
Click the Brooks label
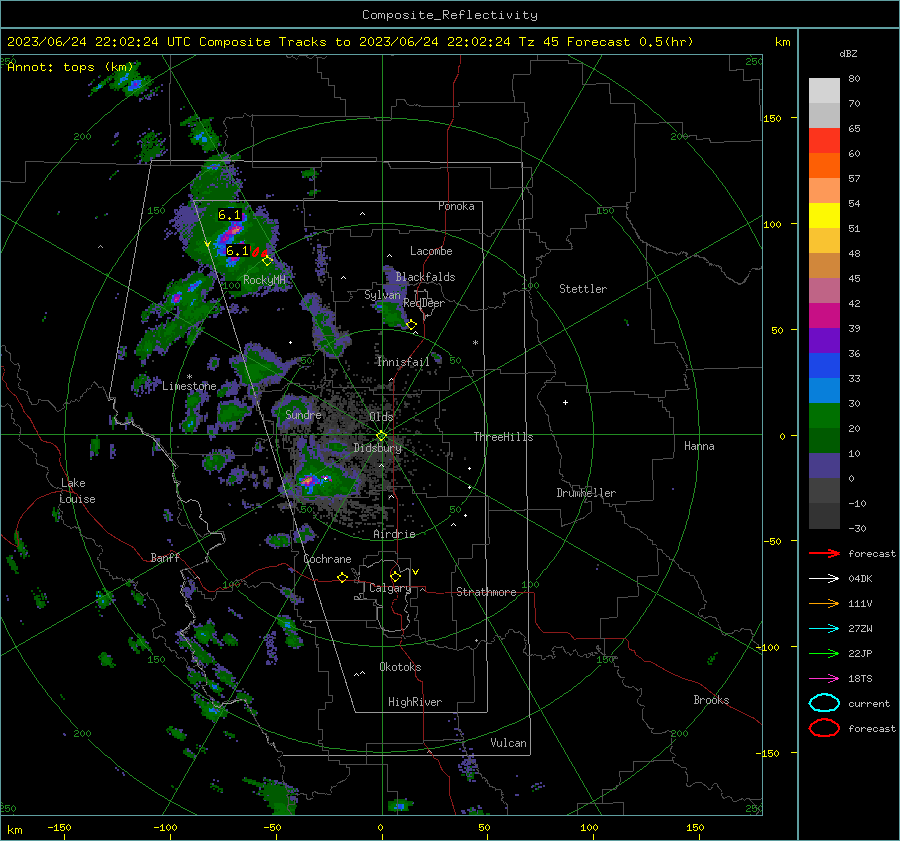711,700
